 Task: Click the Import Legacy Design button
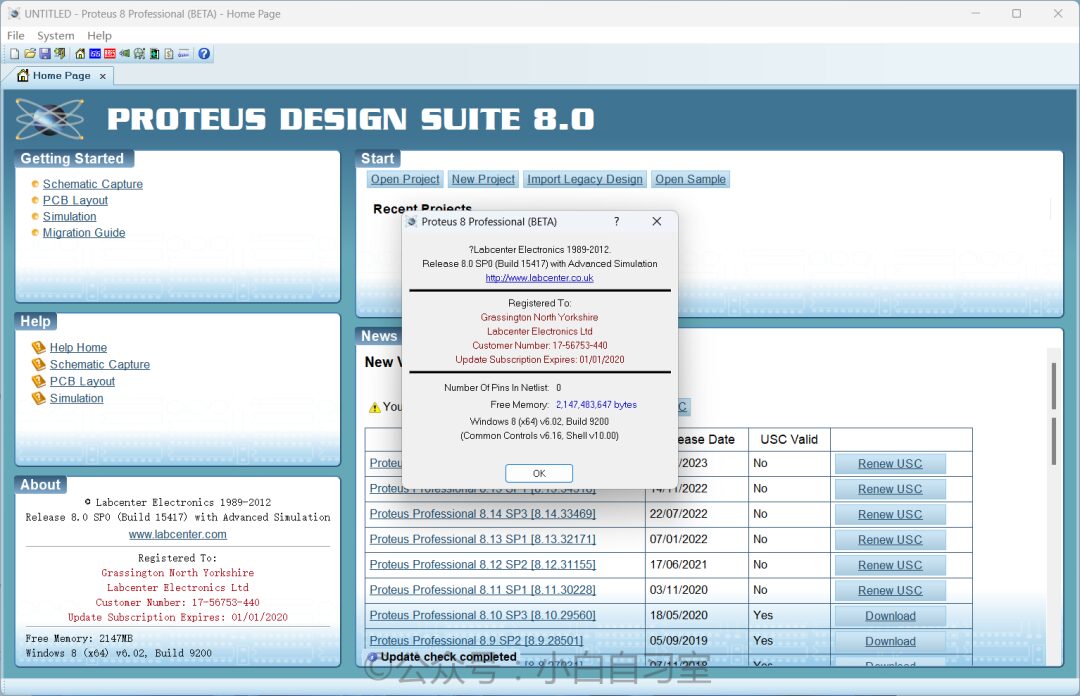pos(585,179)
